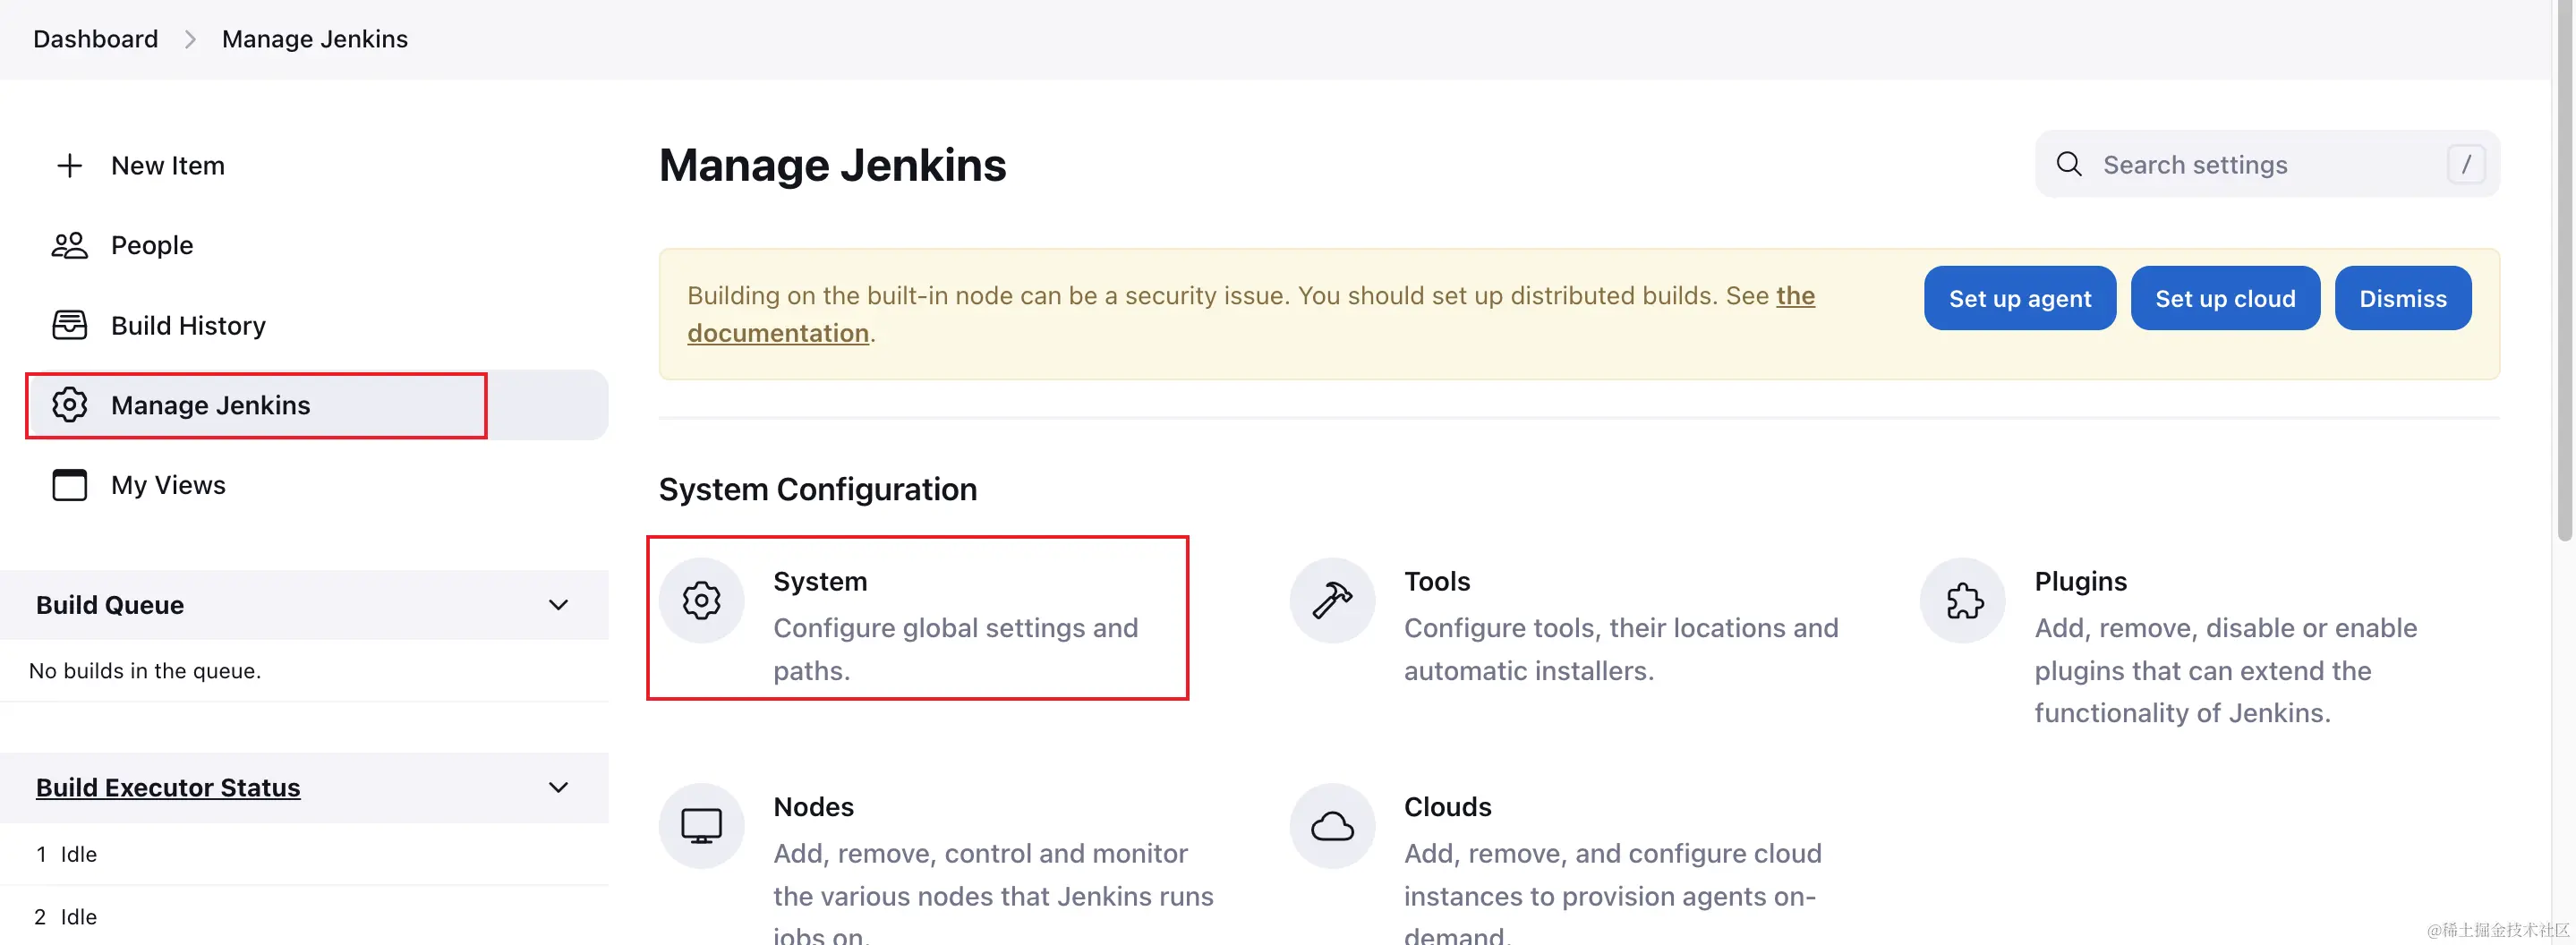Collapse the Build Executor Status panel
The width and height of the screenshot is (2576, 945).
[x=559, y=787]
